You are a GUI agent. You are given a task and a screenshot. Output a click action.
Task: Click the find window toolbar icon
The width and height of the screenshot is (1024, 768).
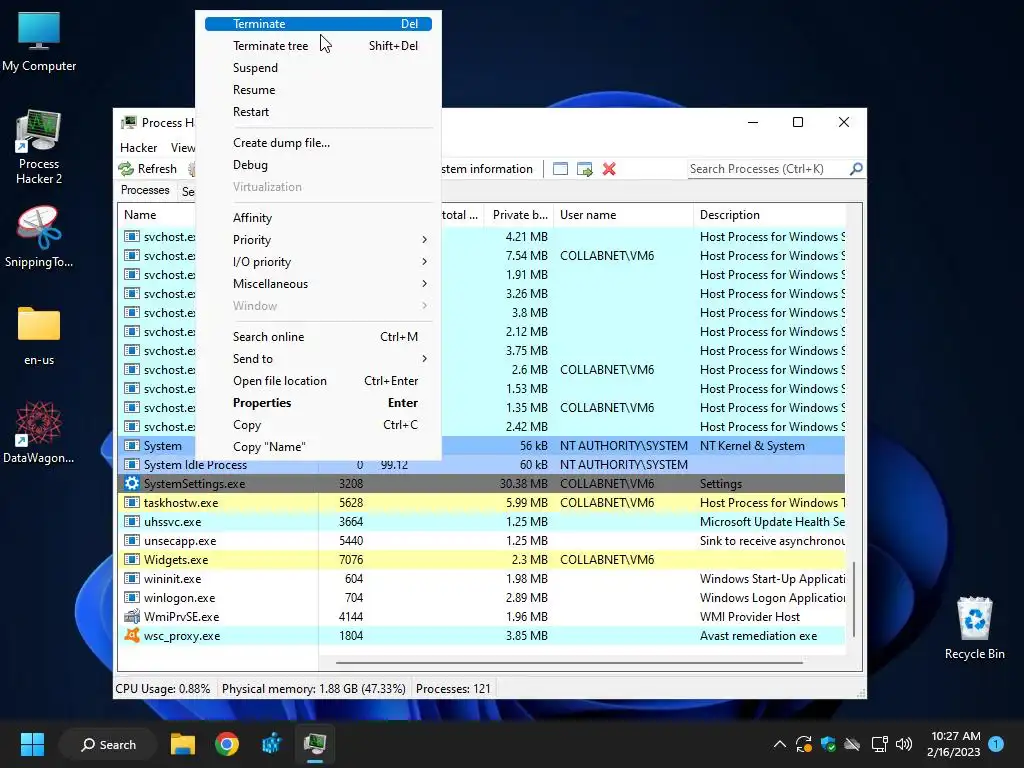[560, 168]
